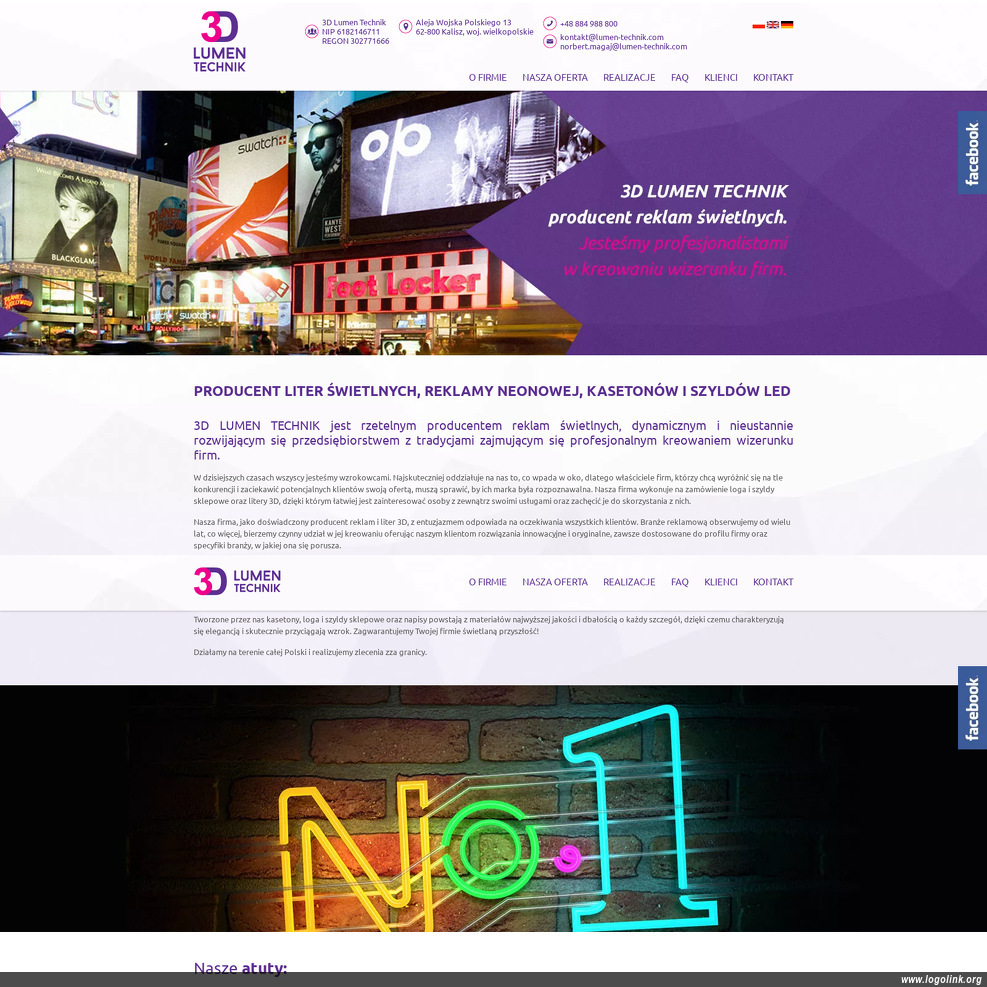Click the norbert.magaj@lumen-technik.com email link
987x987 pixels.
pos(623,47)
